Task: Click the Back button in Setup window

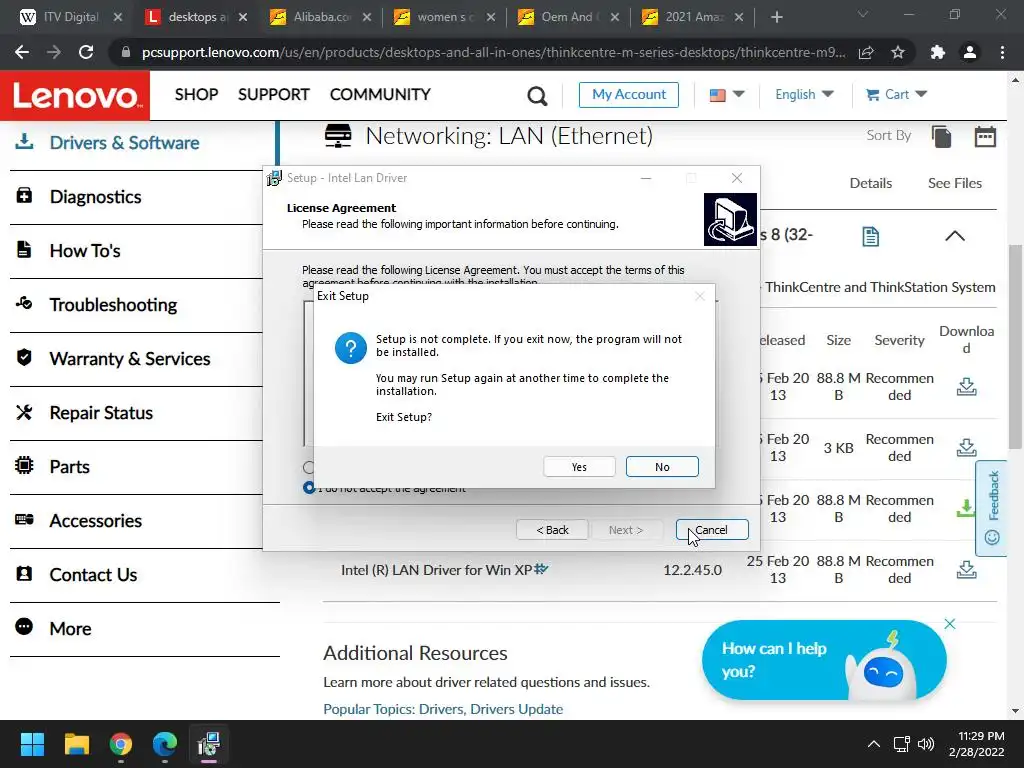Action: [552, 530]
